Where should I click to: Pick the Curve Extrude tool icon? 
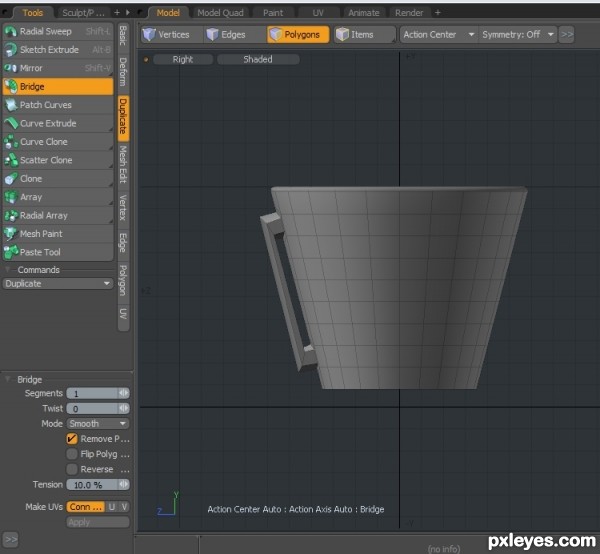tap(11, 123)
